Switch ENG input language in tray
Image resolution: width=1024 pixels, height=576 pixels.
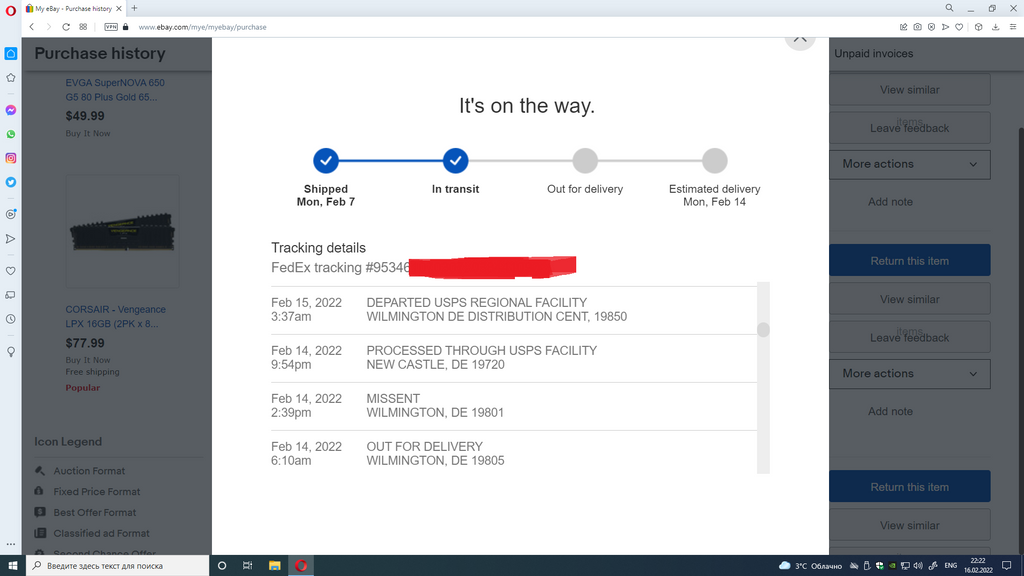[951, 566]
